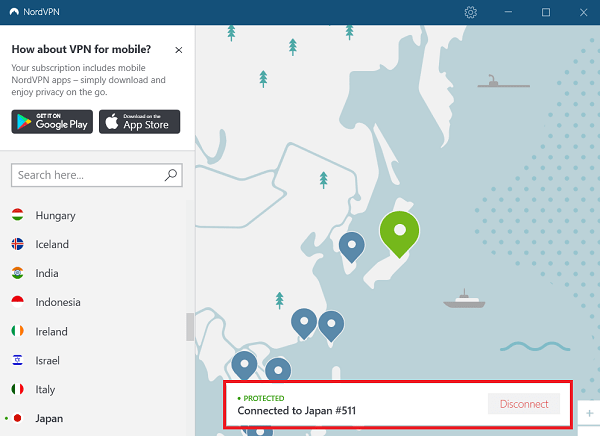Select Iceland flag icon
Image resolution: width=600 pixels, height=436 pixels.
(18, 244)
